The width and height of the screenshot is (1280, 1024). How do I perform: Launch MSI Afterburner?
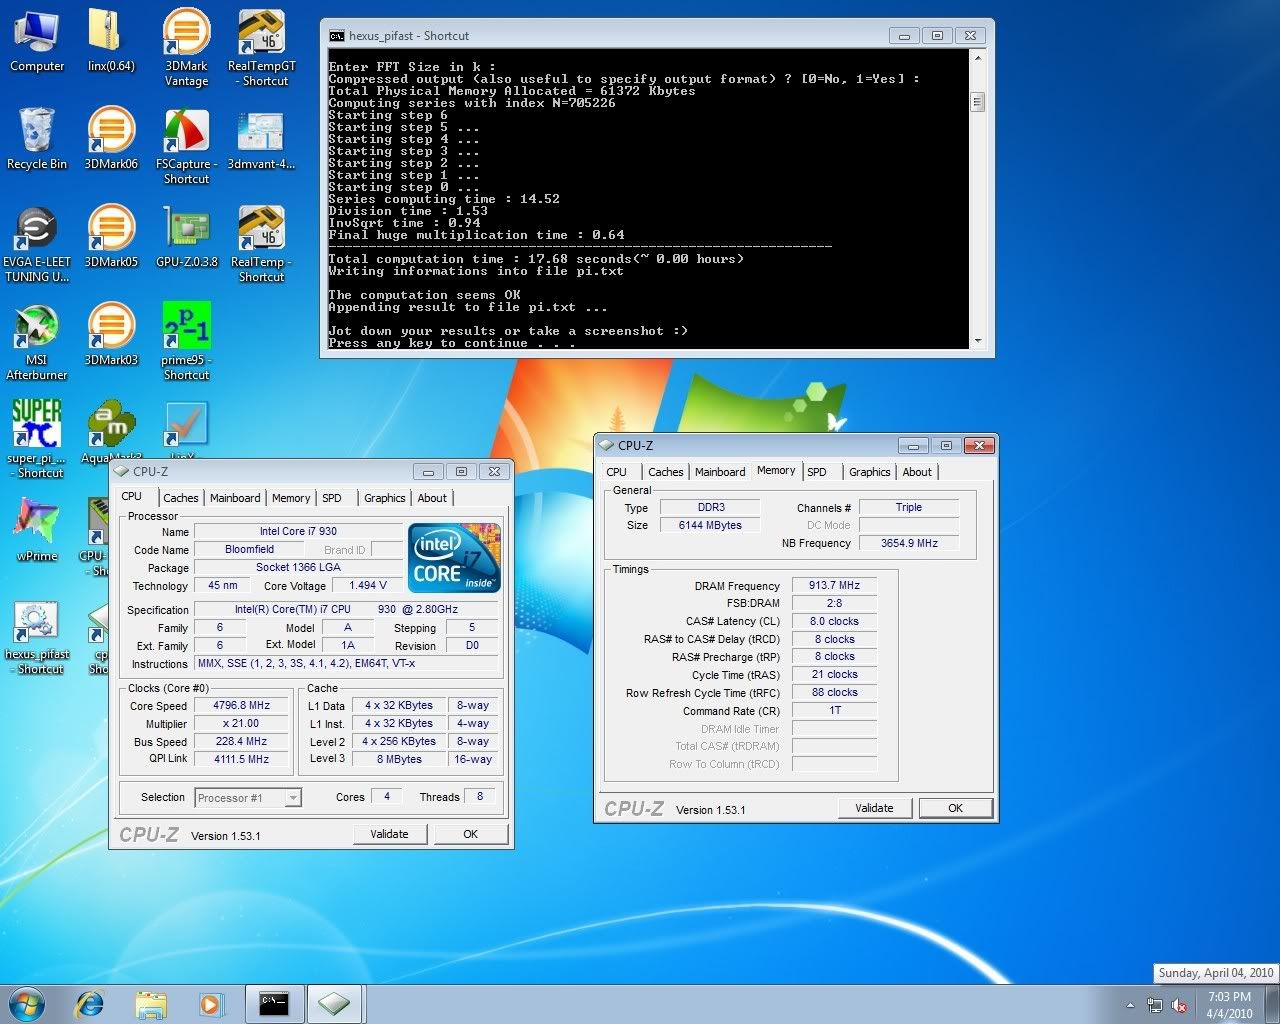36,342
